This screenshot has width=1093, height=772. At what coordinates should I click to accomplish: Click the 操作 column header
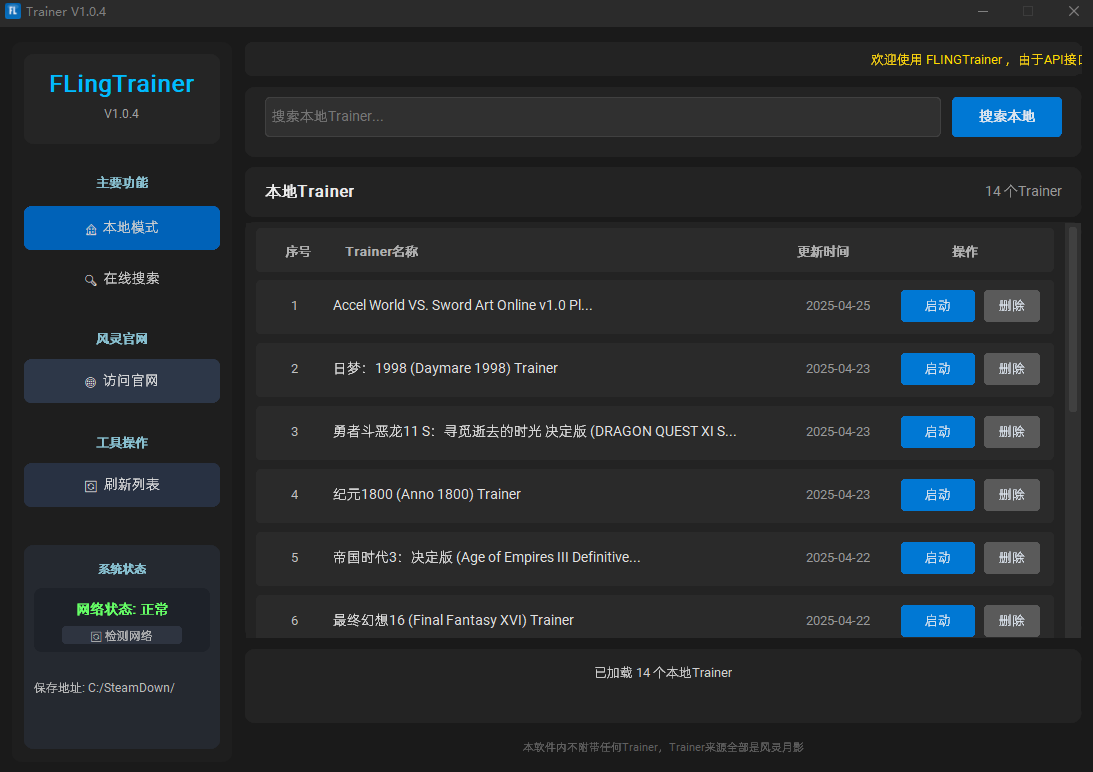coord(965,252)
